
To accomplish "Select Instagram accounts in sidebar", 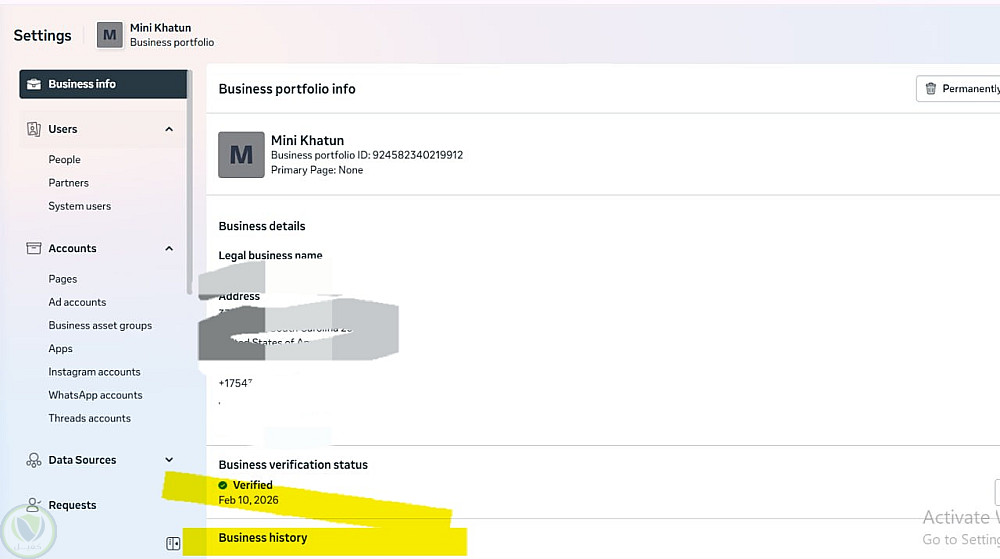I will point(94,372).
